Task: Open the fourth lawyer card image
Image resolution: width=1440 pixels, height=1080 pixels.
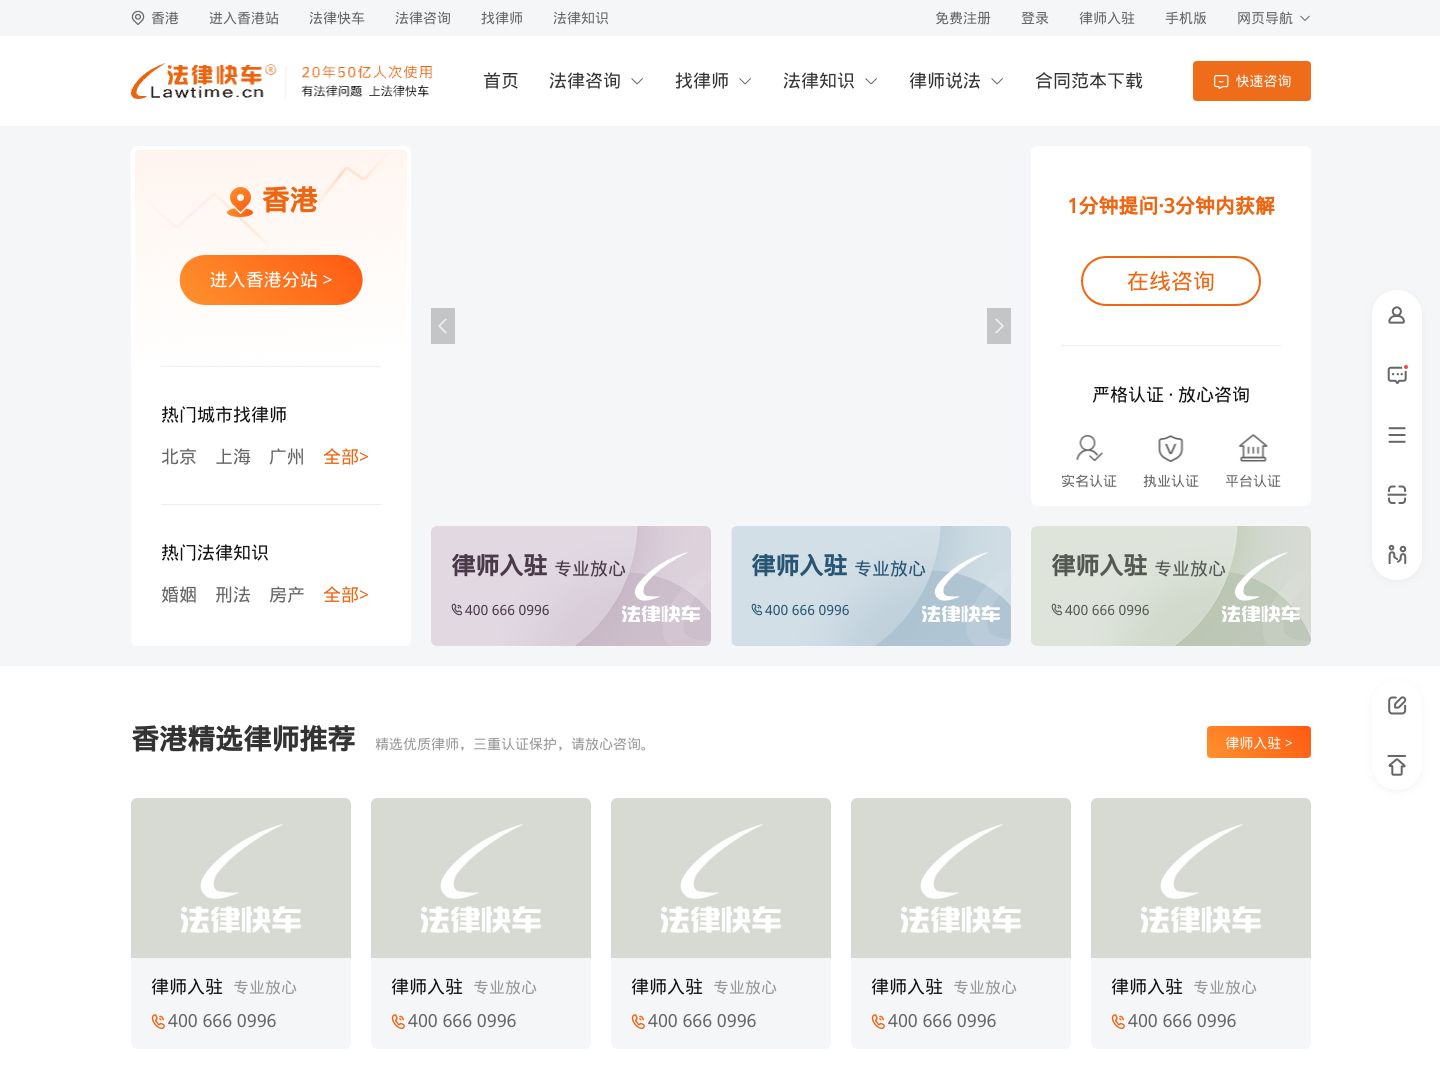Action: pos(961,878)
